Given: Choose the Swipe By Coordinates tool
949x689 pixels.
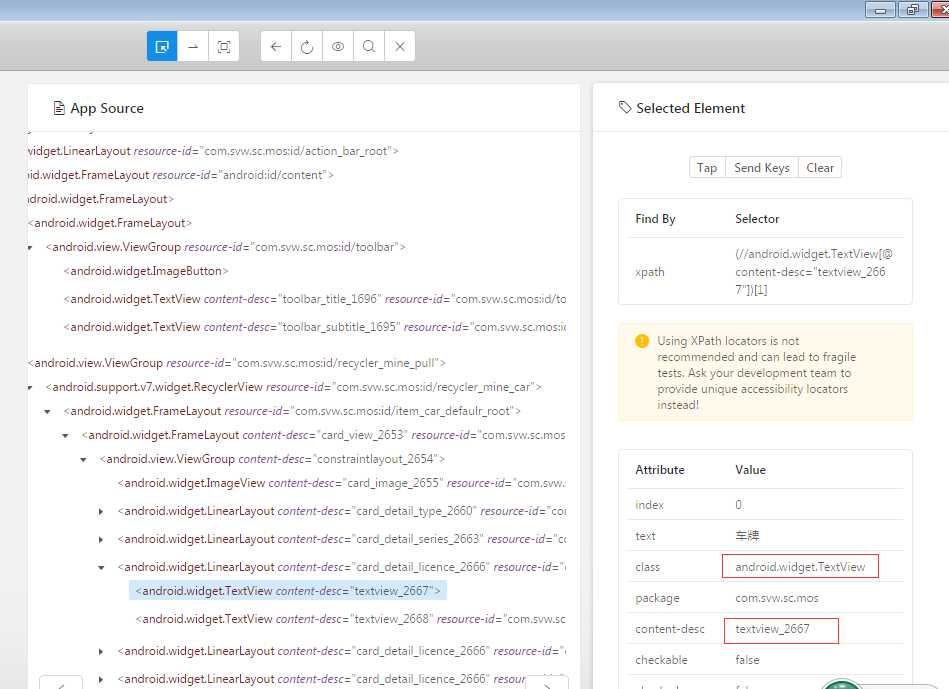Looking at the screenshot, I should pos(193,47).
